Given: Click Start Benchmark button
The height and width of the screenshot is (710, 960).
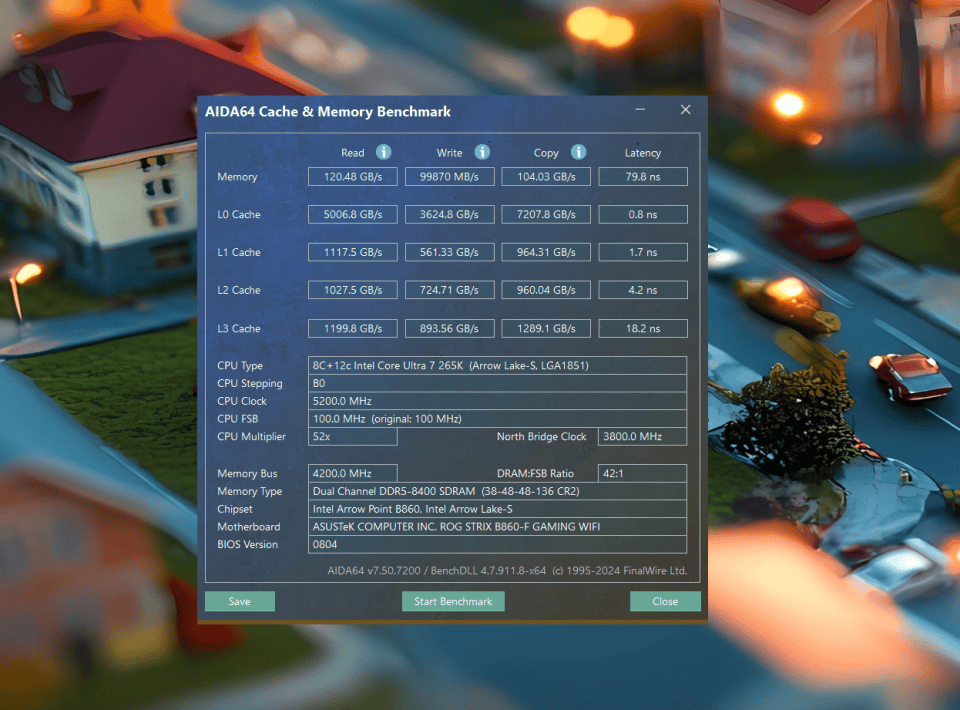Looking at the screenshot, I should click(x=453, y=601).
